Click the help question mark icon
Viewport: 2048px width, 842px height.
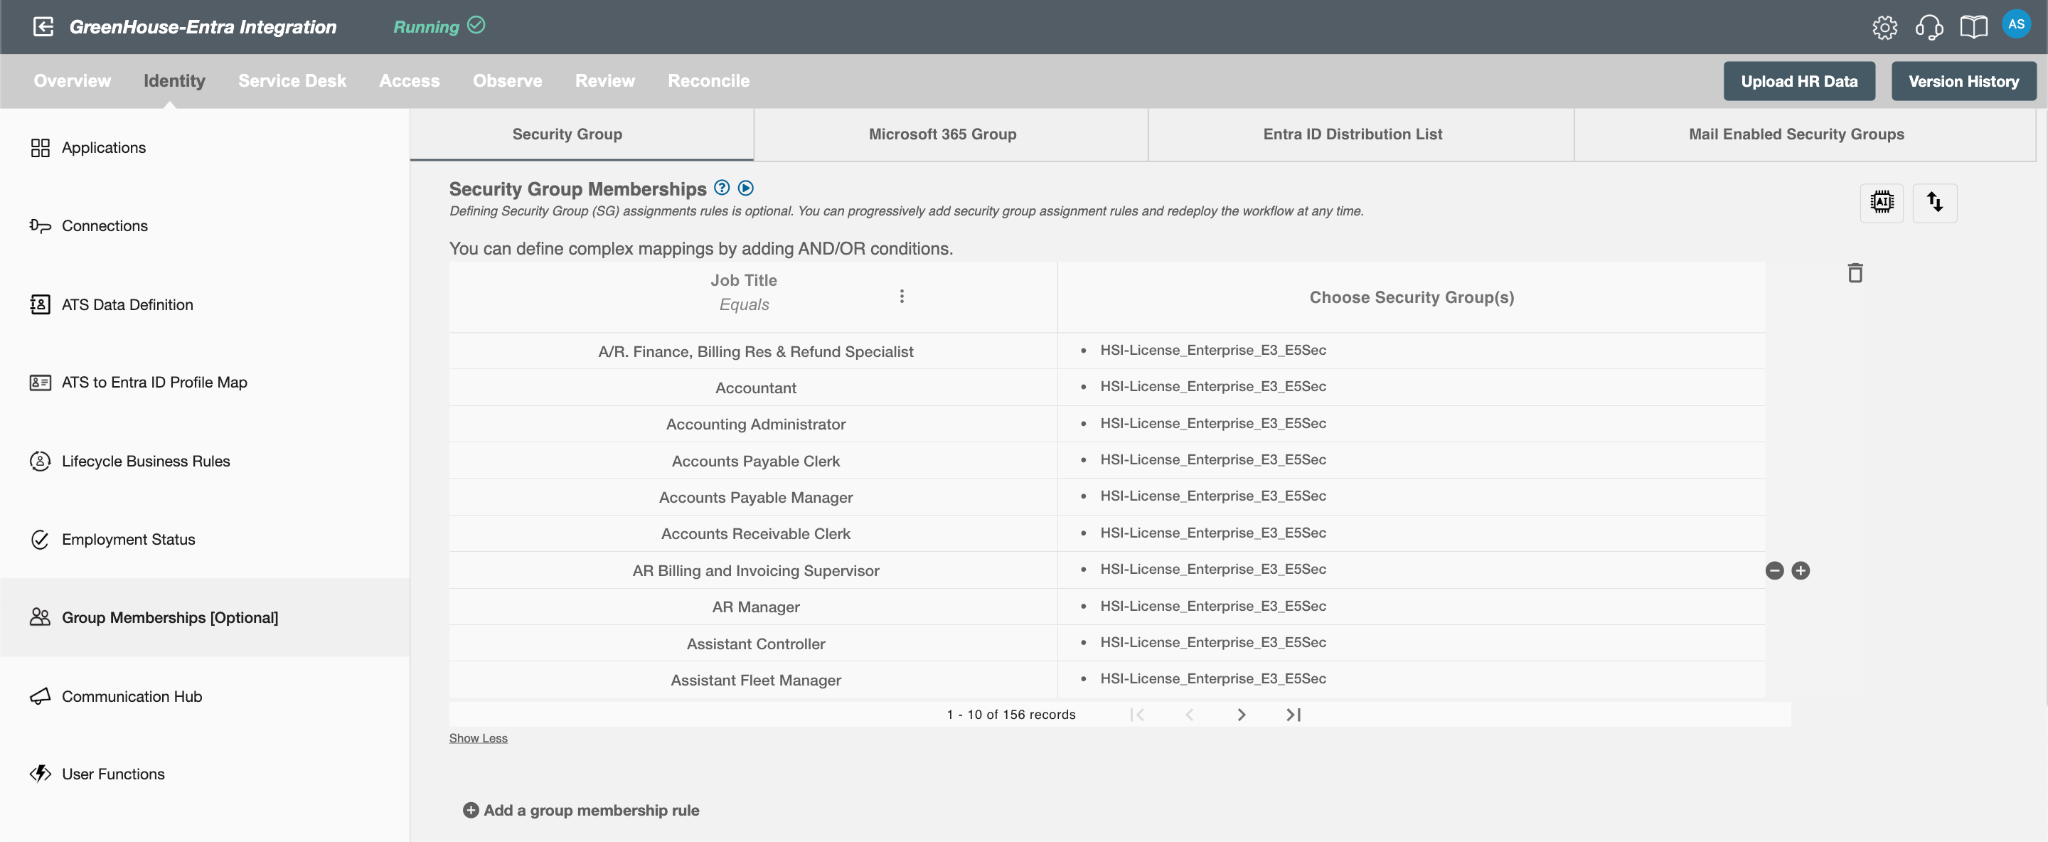[722, 188]
